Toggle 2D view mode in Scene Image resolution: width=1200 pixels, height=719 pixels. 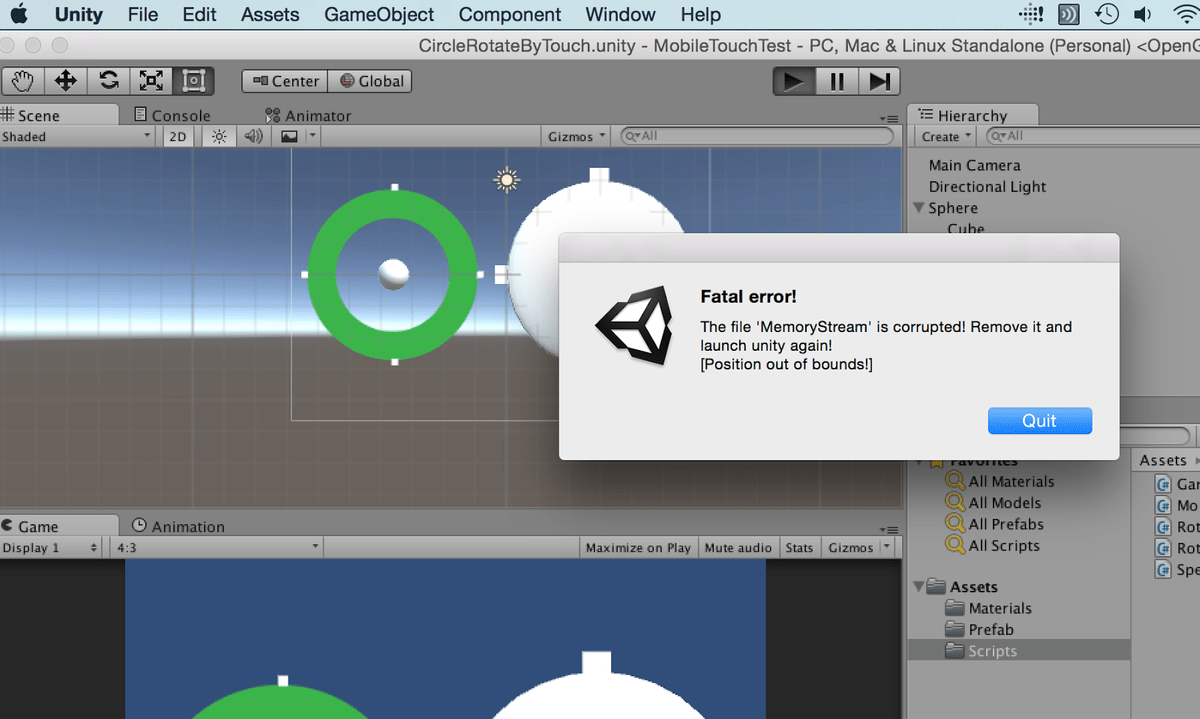(x=178, y=137)
